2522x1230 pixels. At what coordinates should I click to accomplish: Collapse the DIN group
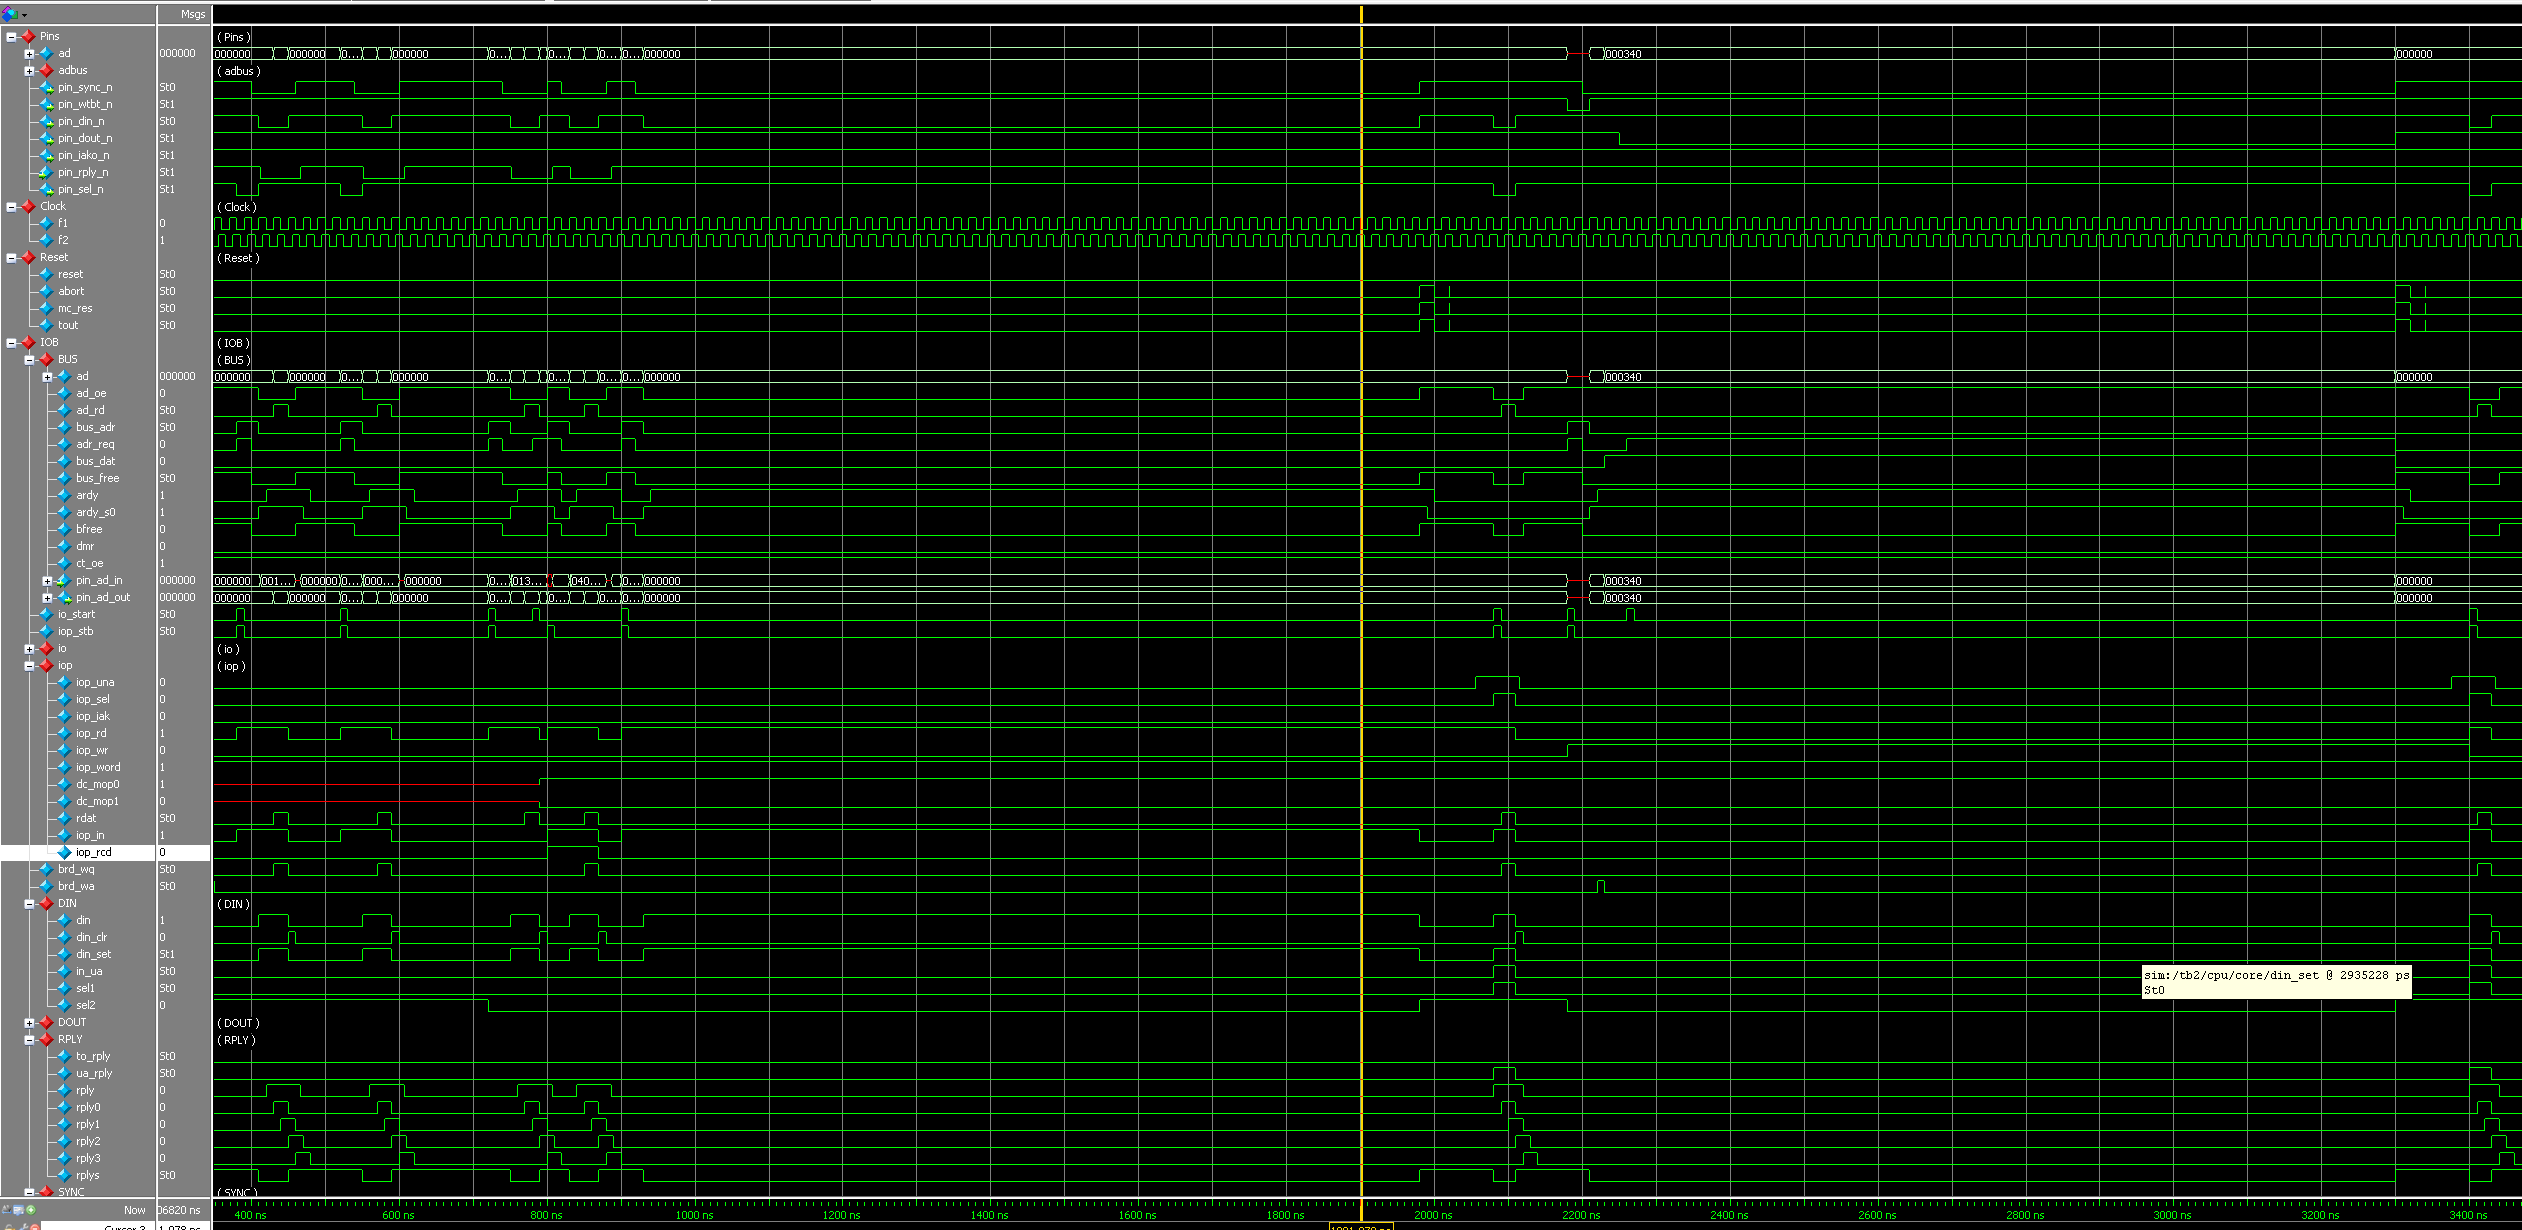pos(29,904)
